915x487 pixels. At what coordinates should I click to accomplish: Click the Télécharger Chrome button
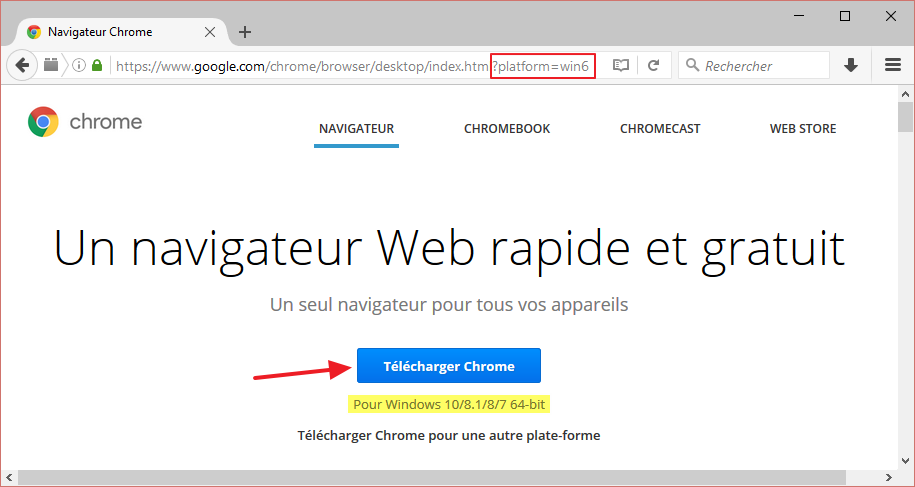449,366
